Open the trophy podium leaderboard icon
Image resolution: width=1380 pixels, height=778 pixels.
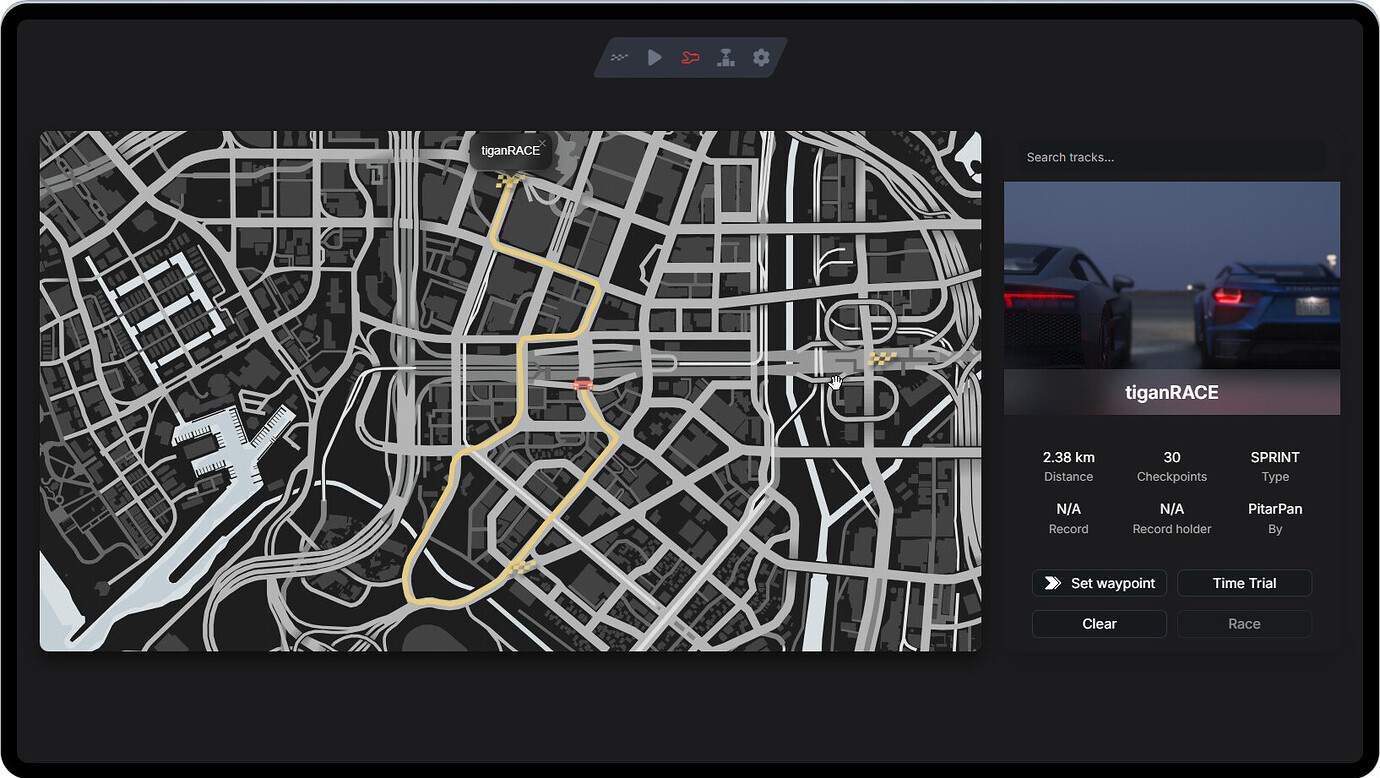(x=726, y=58)
